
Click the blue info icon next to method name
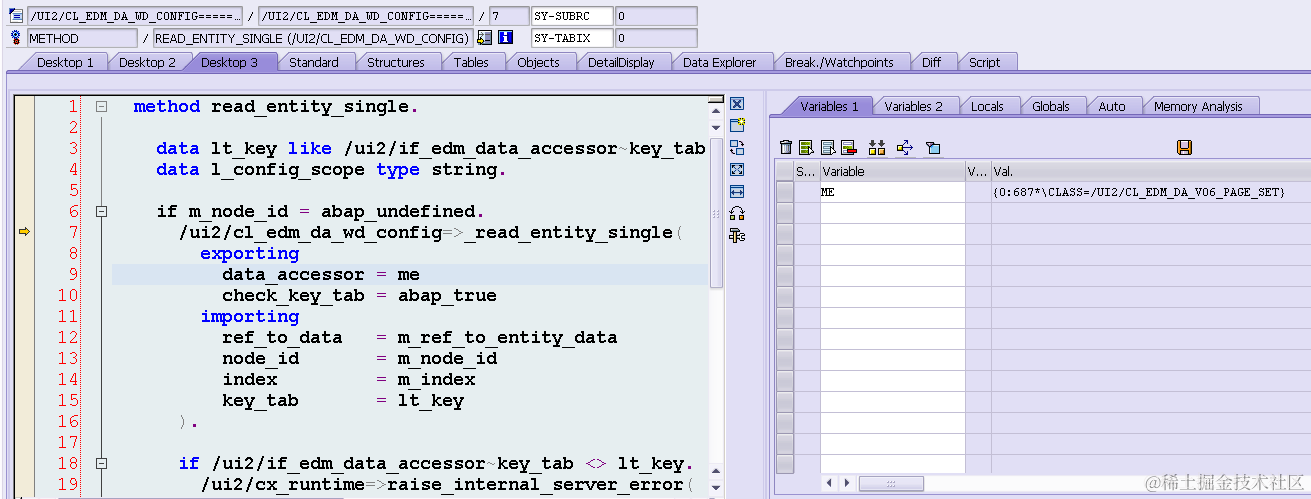coord(505,38)
